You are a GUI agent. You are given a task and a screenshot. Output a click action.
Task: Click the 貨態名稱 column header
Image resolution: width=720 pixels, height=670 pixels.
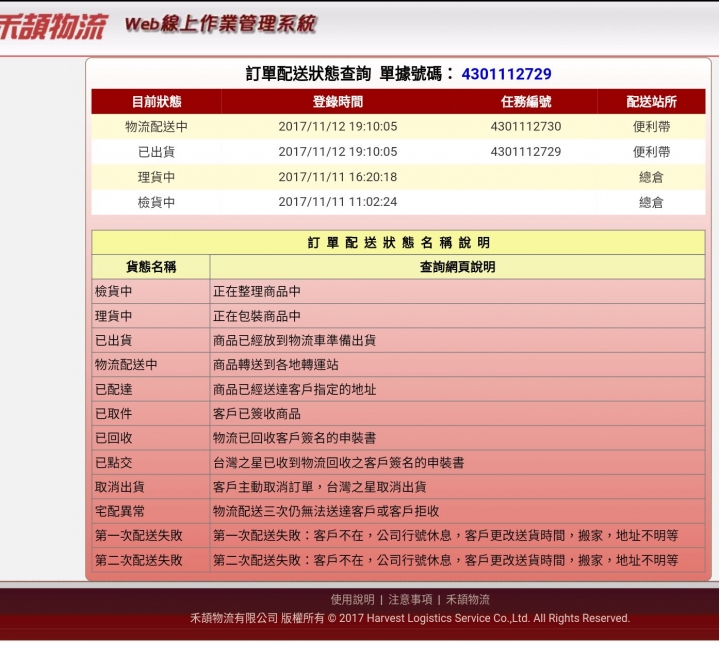point(151,267)
